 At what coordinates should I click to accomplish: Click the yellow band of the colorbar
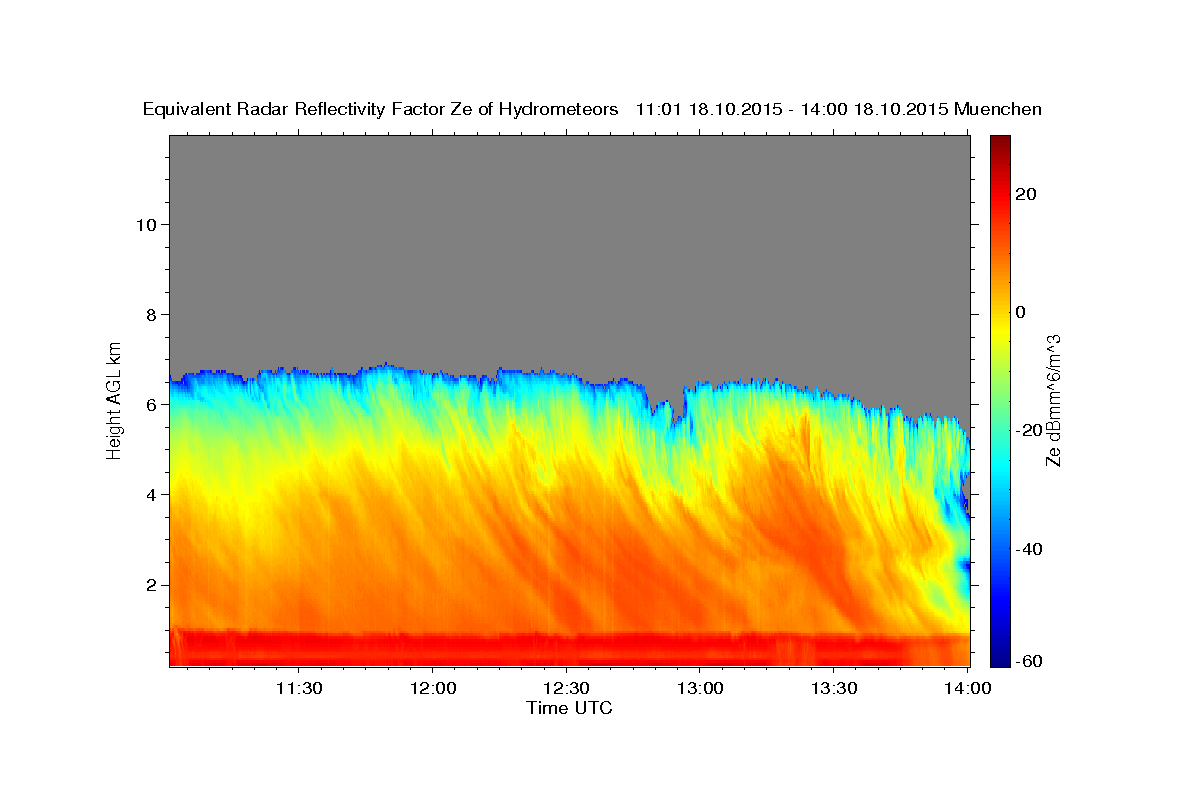[x=1000, y=330]
